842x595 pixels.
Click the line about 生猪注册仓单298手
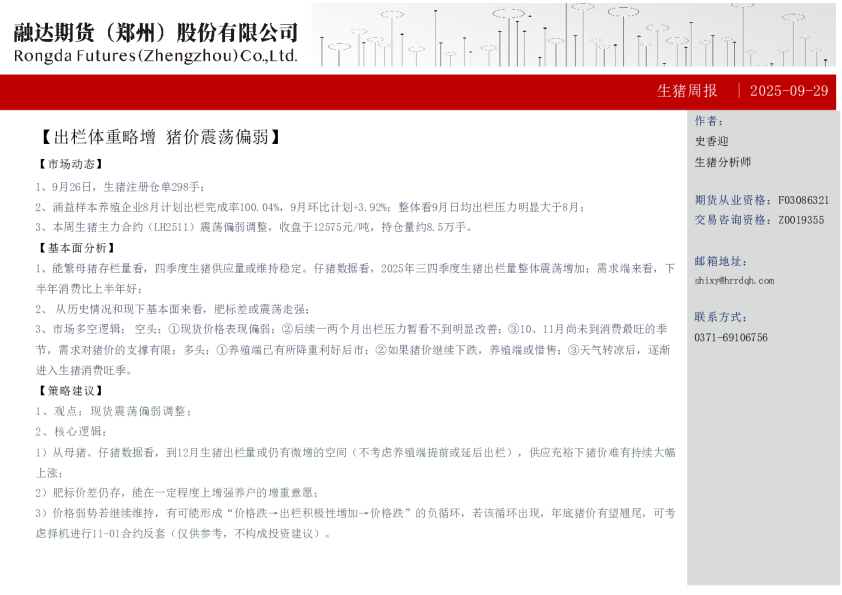pyautogui.click(x=120, y=186)
